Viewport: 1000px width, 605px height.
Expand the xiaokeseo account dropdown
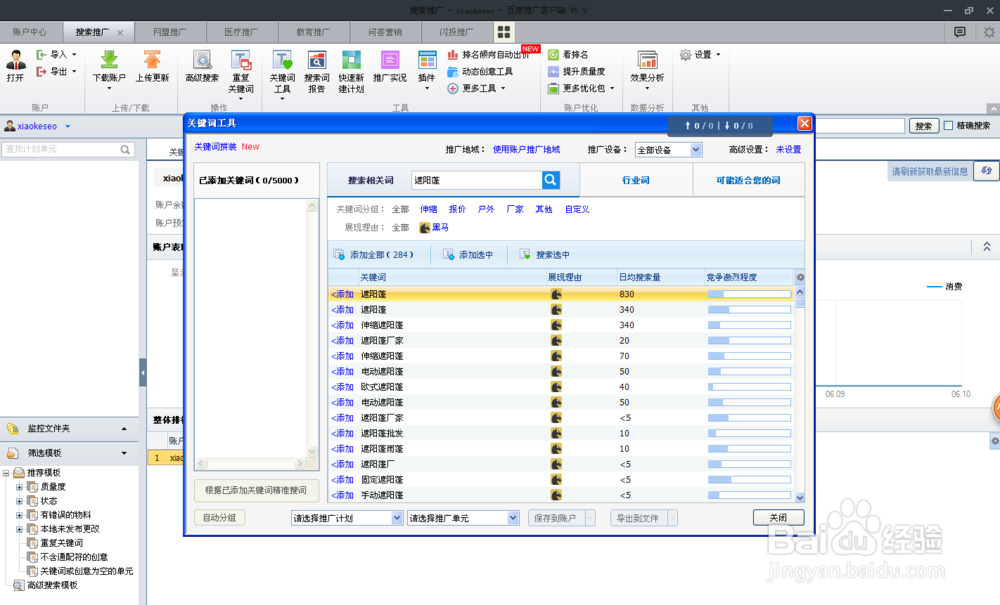pos(68,126)
